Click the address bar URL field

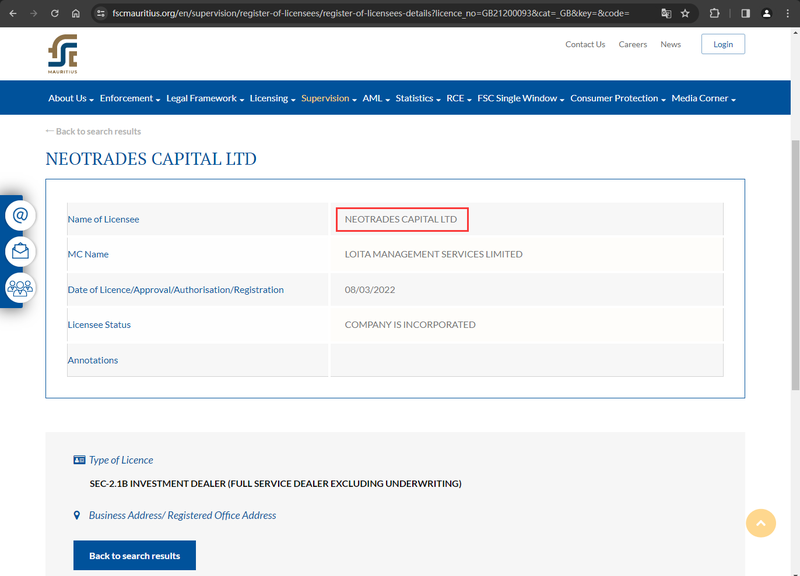(370, 13)
